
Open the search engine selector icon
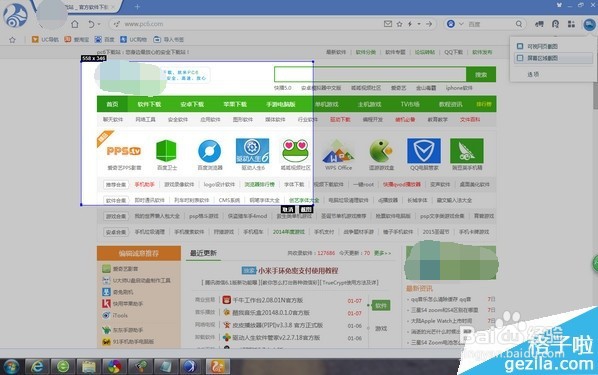tap(451, 24)
